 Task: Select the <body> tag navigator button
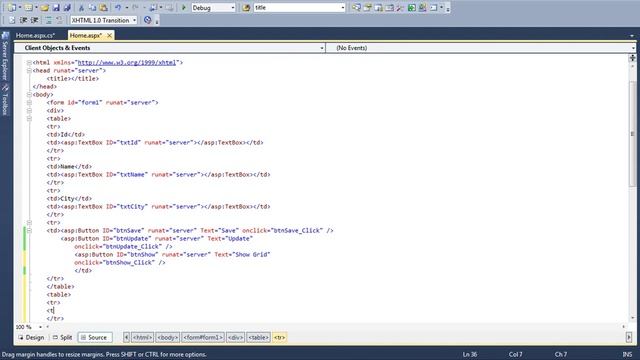168,338
